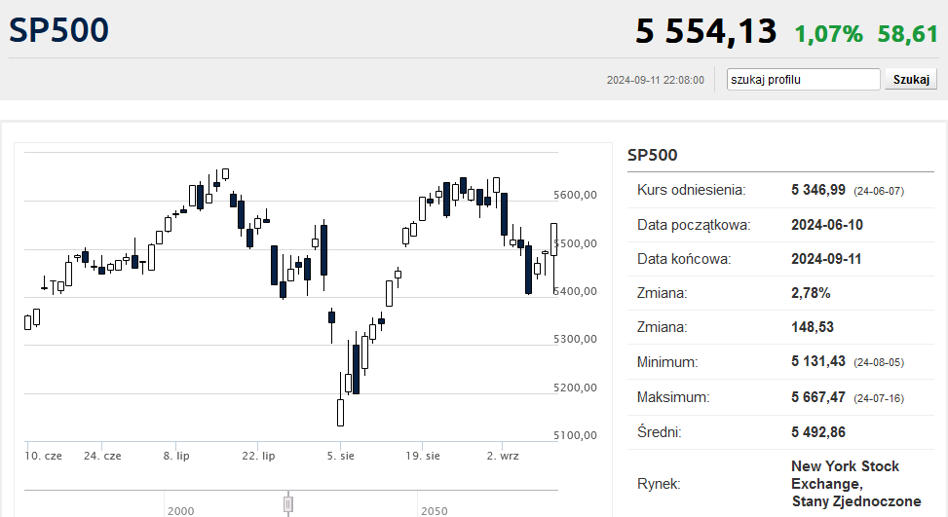
Task: Click the green 1,07% change in header
Action: 828,34
